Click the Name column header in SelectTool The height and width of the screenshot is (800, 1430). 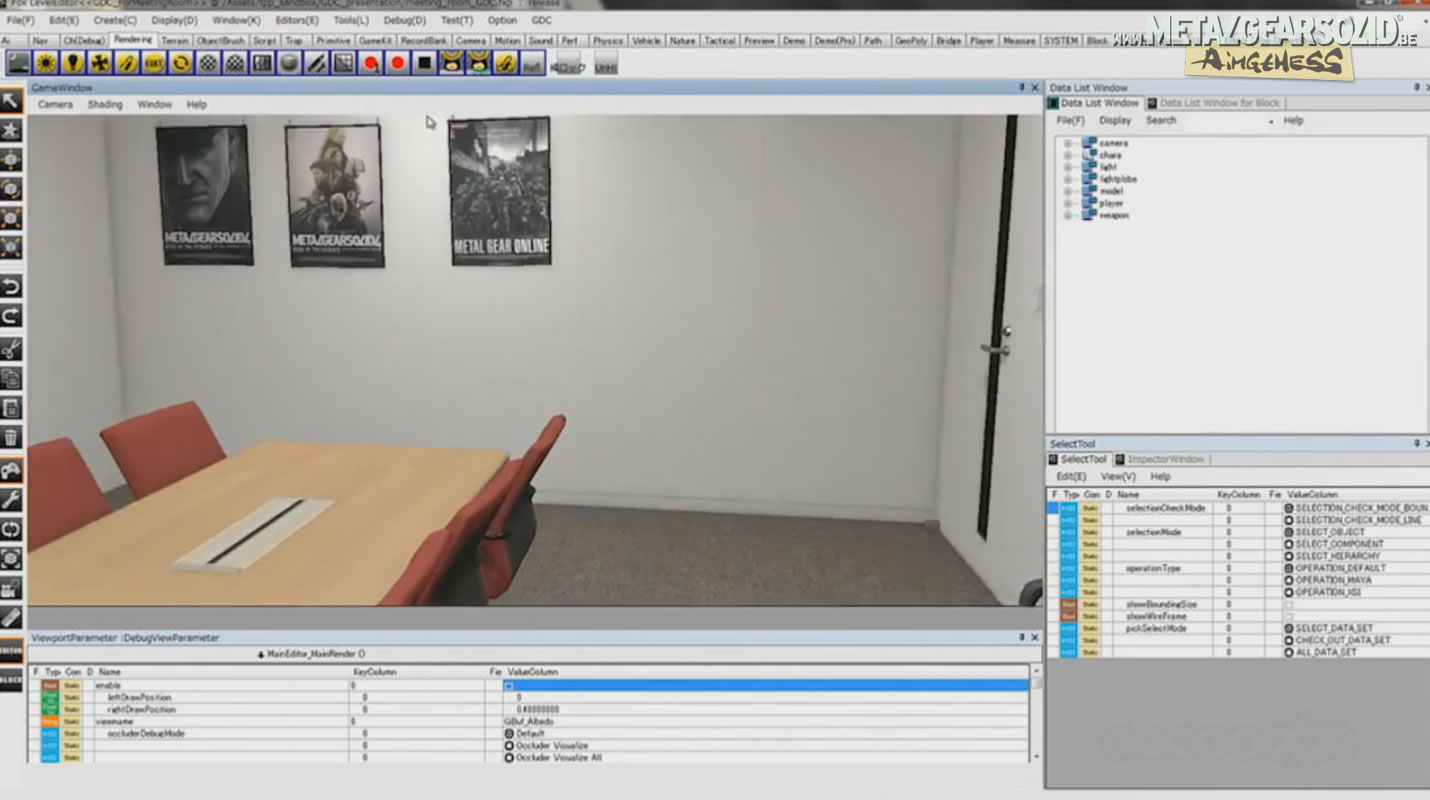pos(1128,494)
